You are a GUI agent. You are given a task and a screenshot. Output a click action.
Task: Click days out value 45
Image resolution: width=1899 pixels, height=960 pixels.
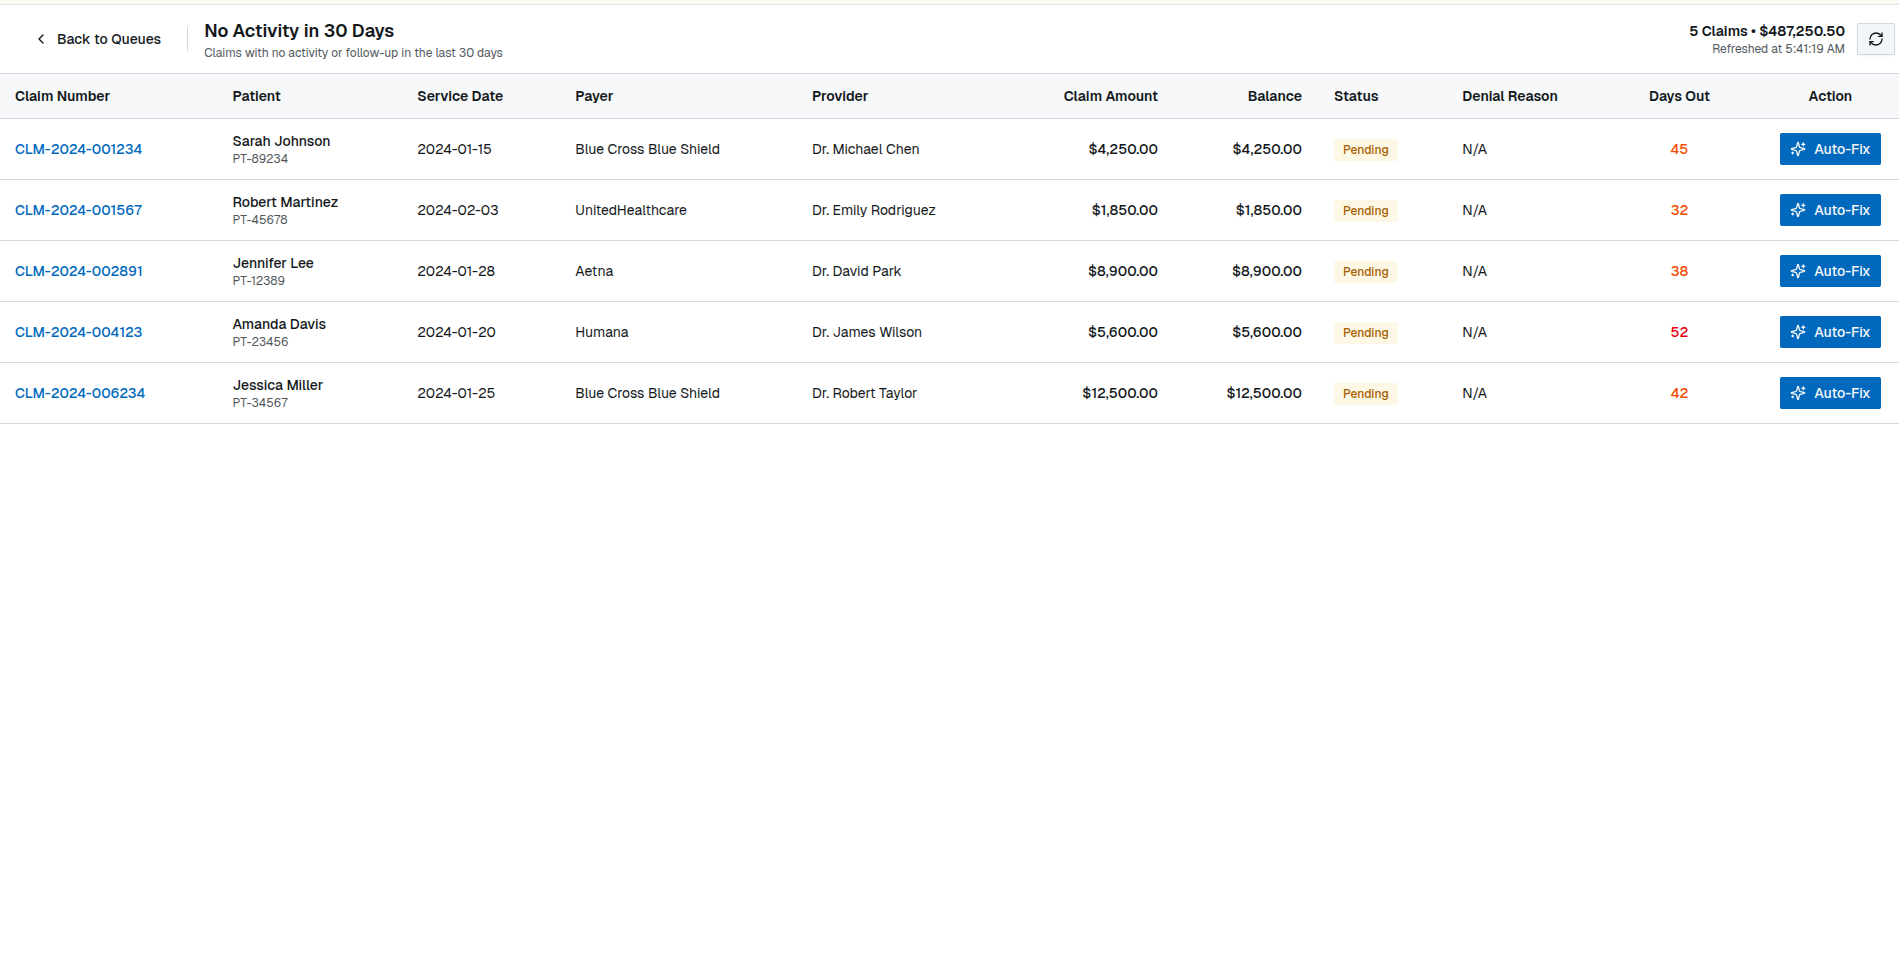click(x=1679, y=149)
